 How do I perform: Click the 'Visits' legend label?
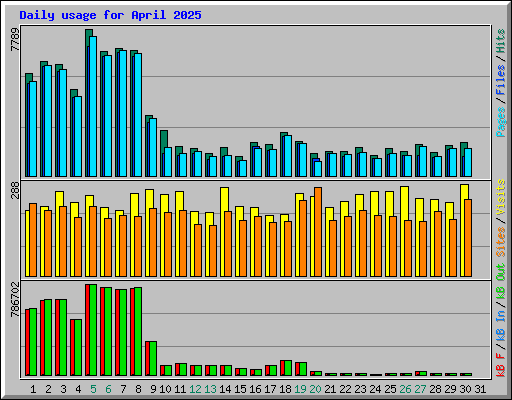tap(501, 197)
